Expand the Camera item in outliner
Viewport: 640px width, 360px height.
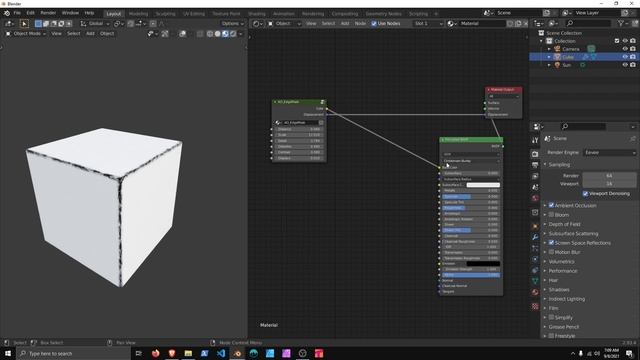(549, 49)
